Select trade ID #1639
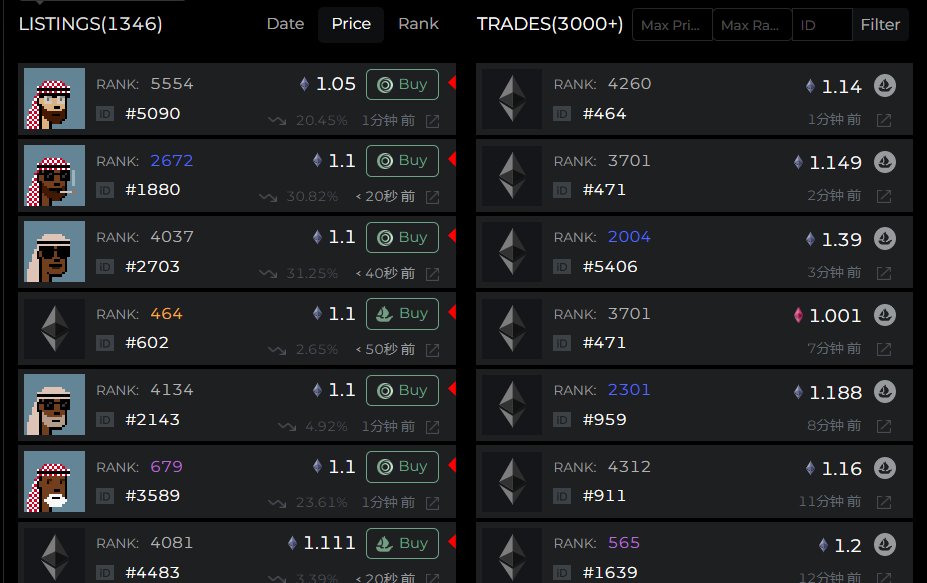 pos(610,573)
